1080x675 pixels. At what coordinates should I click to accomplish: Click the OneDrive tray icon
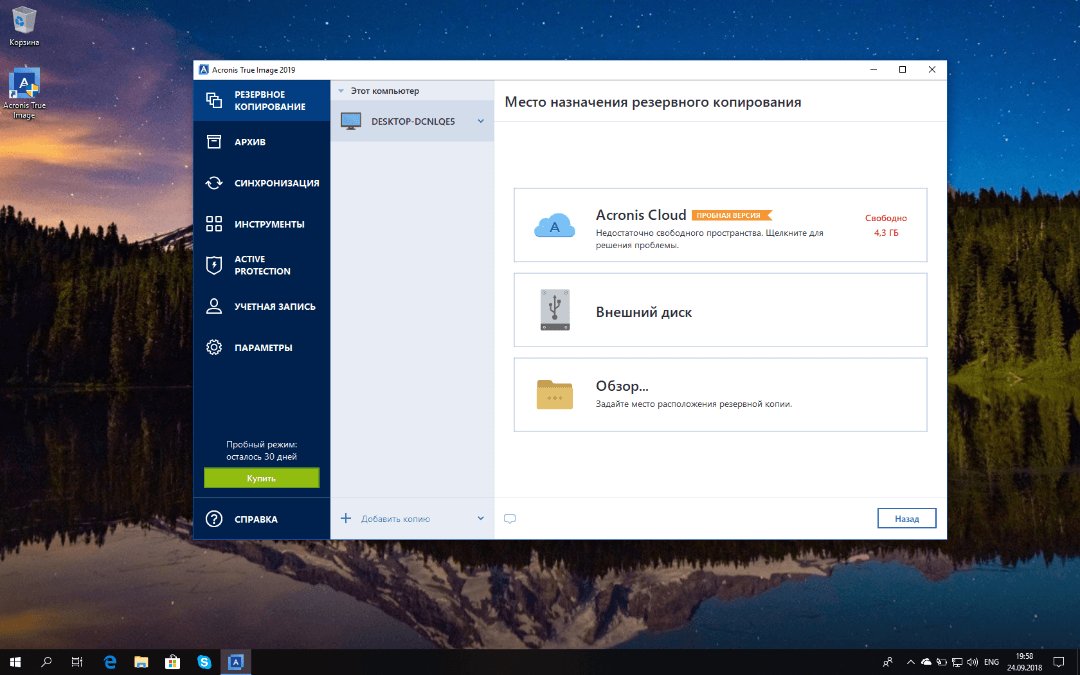pos(926,662)
